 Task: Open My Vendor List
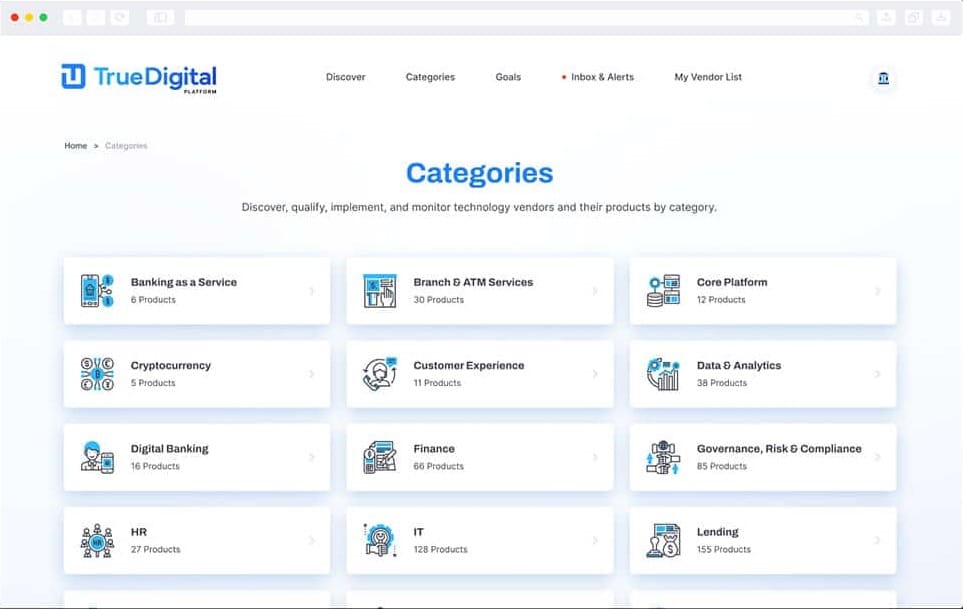(708, 77)
